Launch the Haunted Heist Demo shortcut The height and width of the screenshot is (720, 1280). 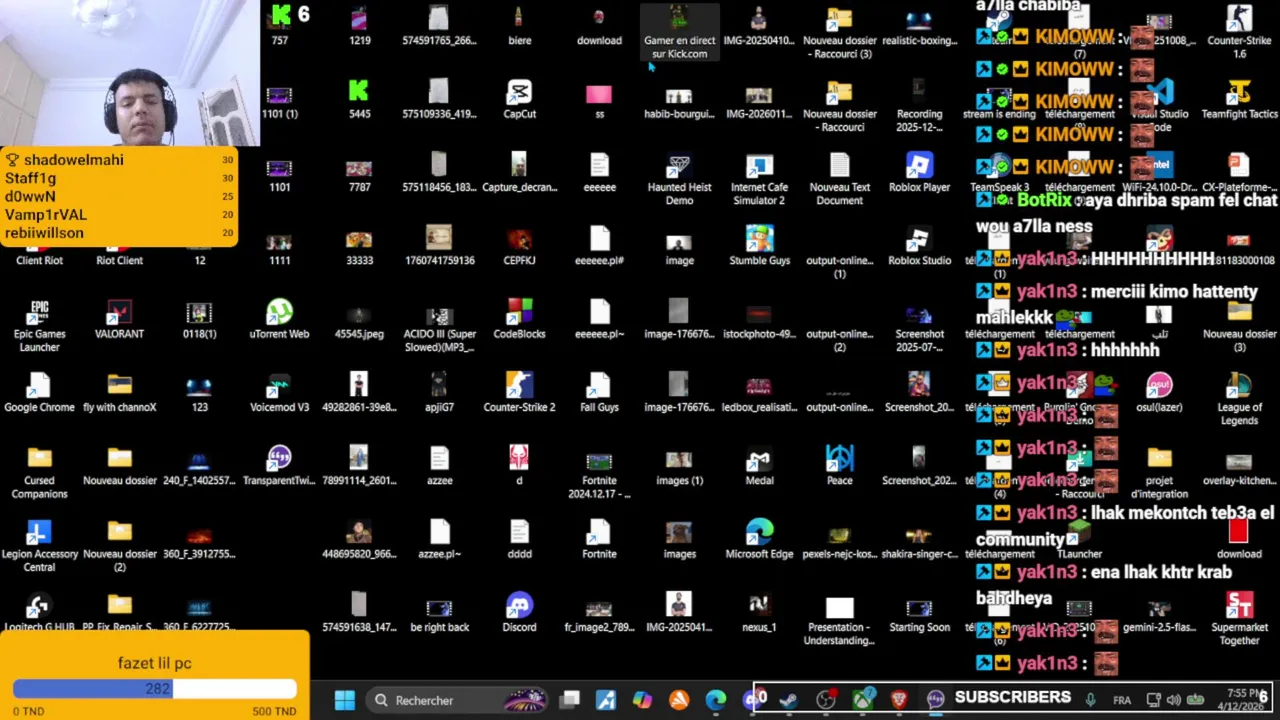click(x=679, y=180)
